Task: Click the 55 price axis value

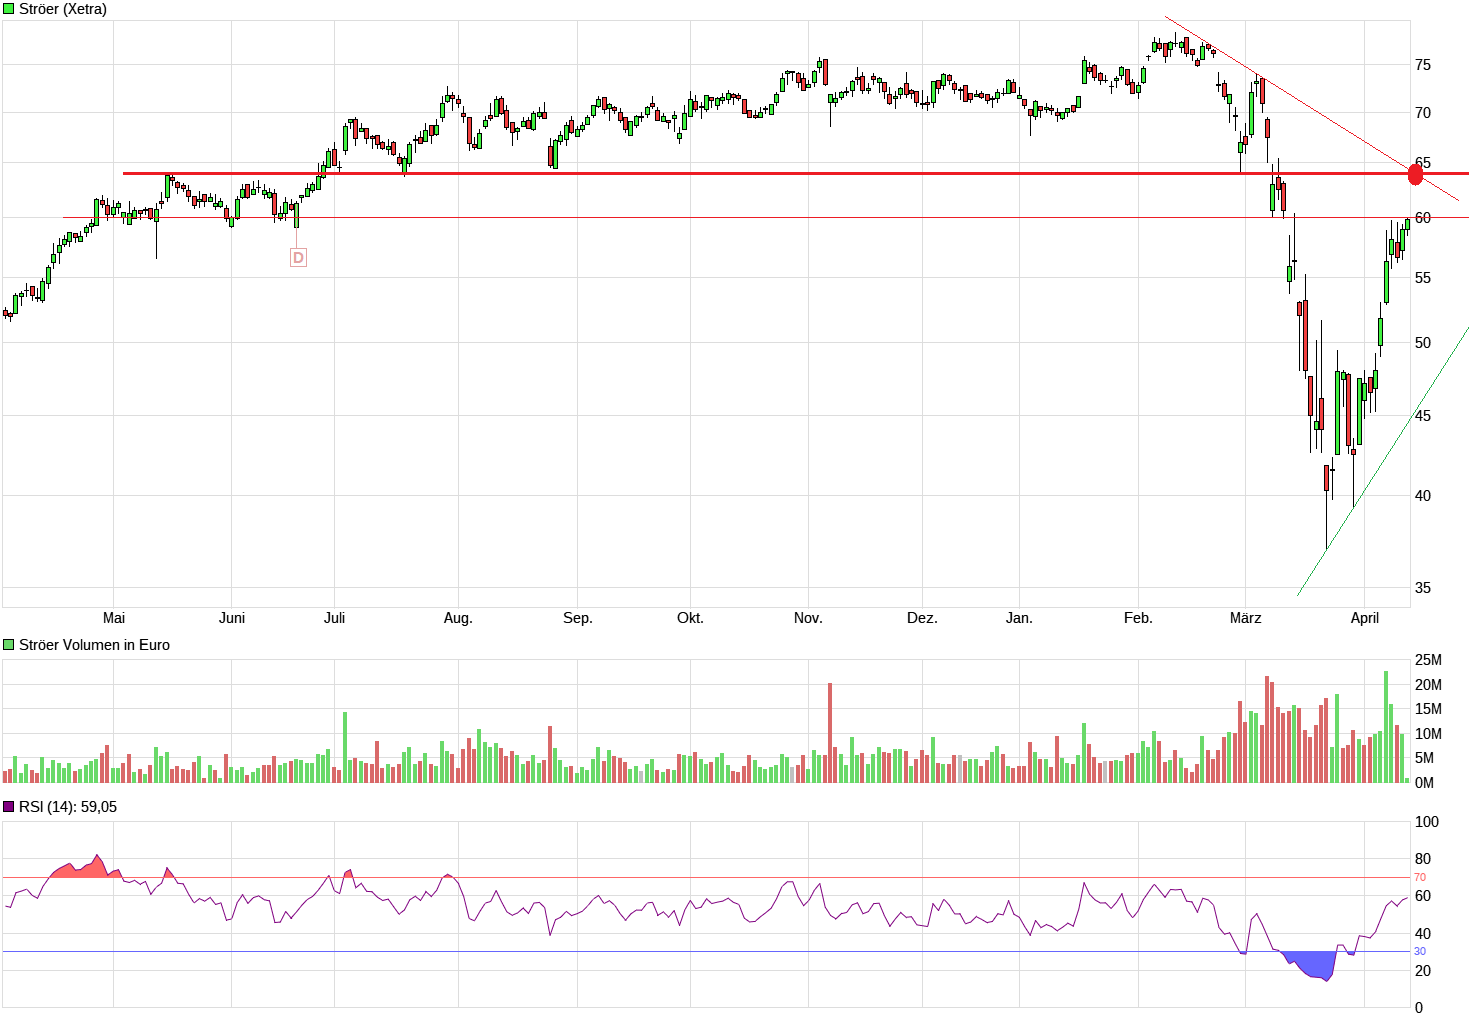Action: coord(1422,278)
